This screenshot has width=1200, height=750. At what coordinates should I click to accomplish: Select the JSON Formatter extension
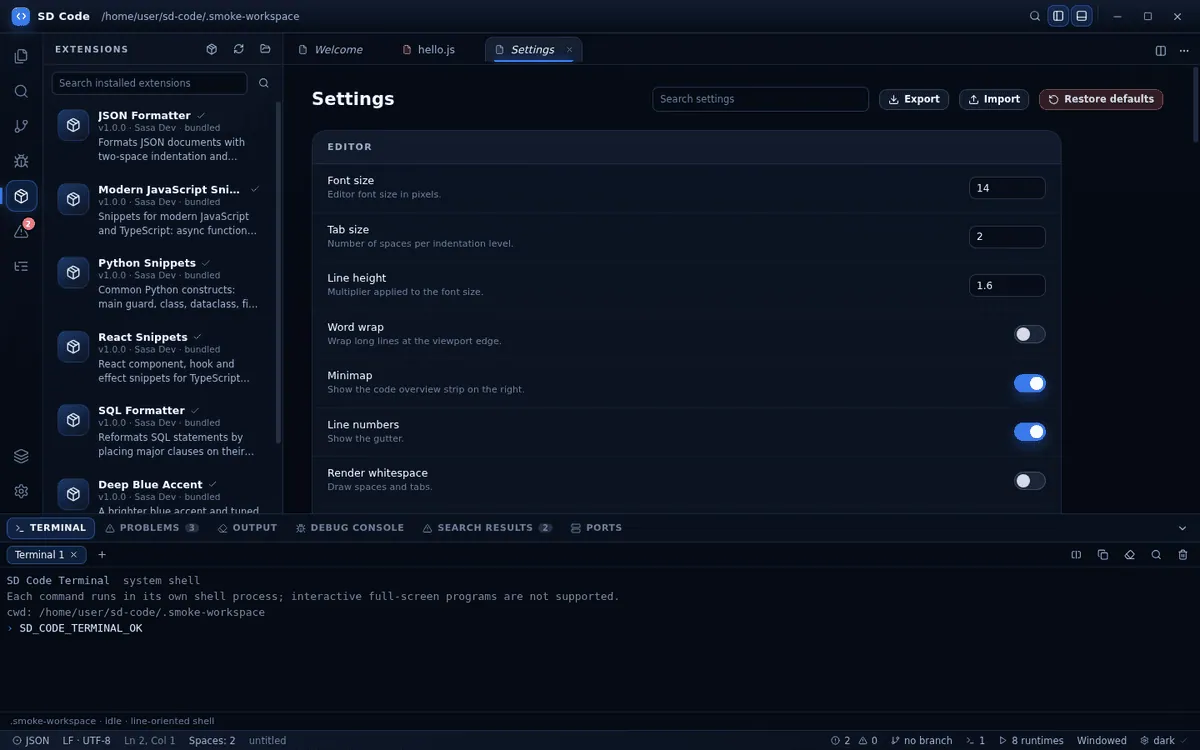(161, 135)
